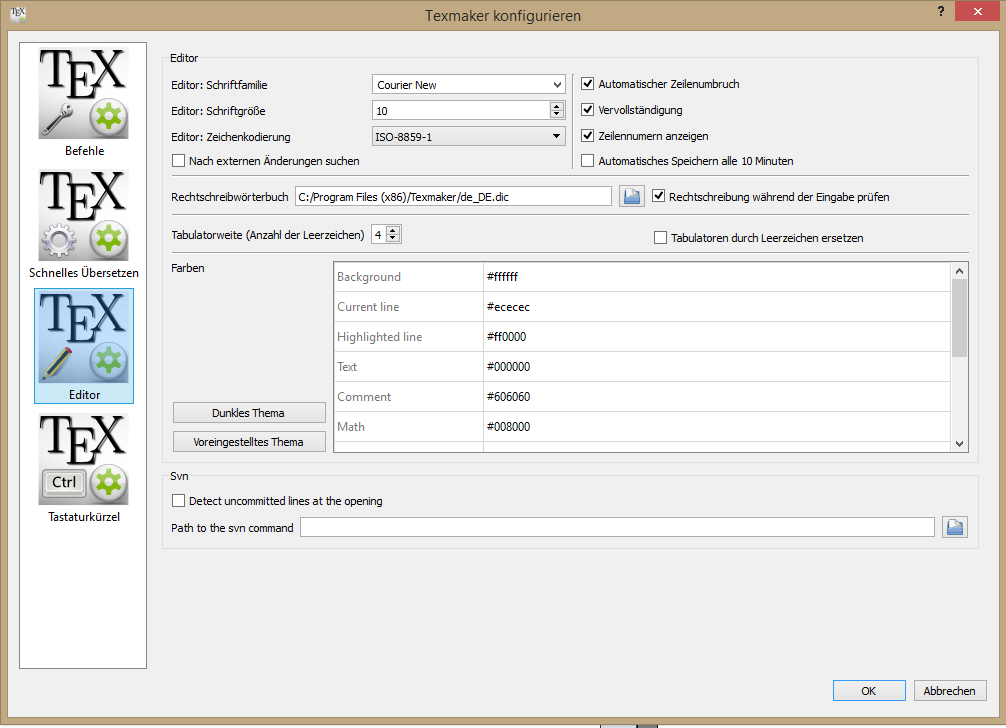Open the Befehle settings page

pos(83,103)
